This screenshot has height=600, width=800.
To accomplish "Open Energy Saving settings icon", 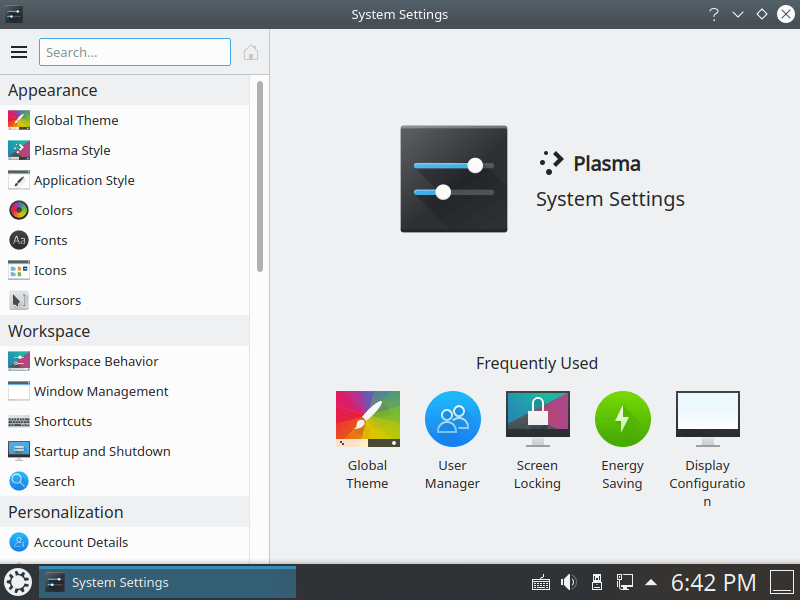I will pyautogui.click(x=622, y=419).
